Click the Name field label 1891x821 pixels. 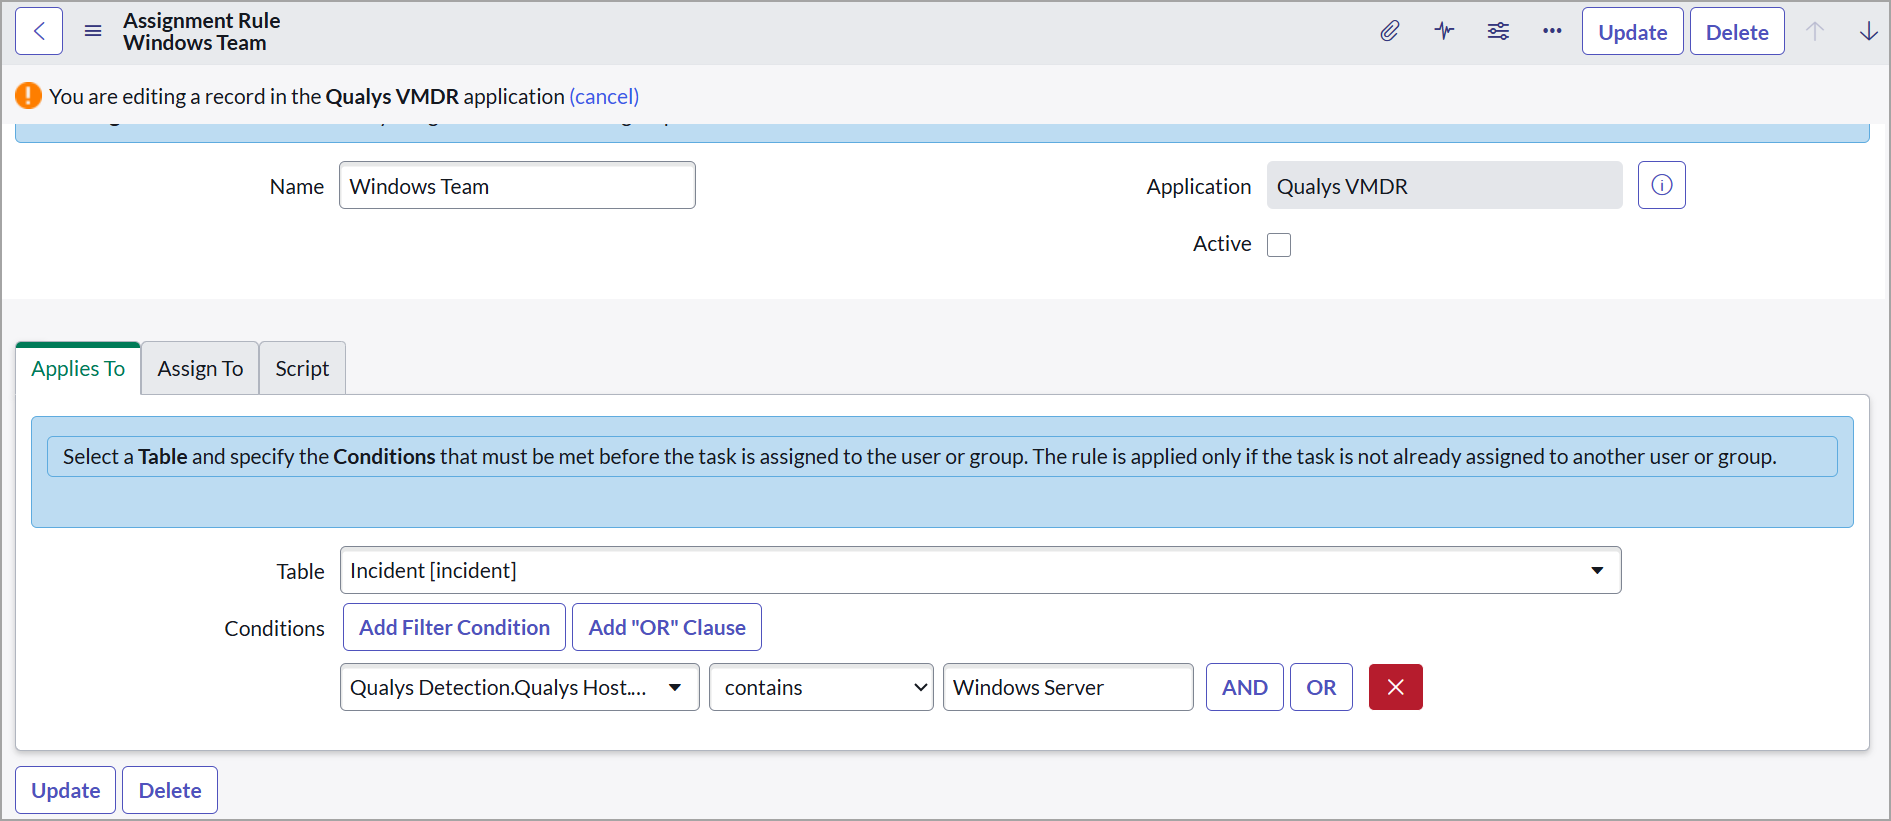pos(297,186)
